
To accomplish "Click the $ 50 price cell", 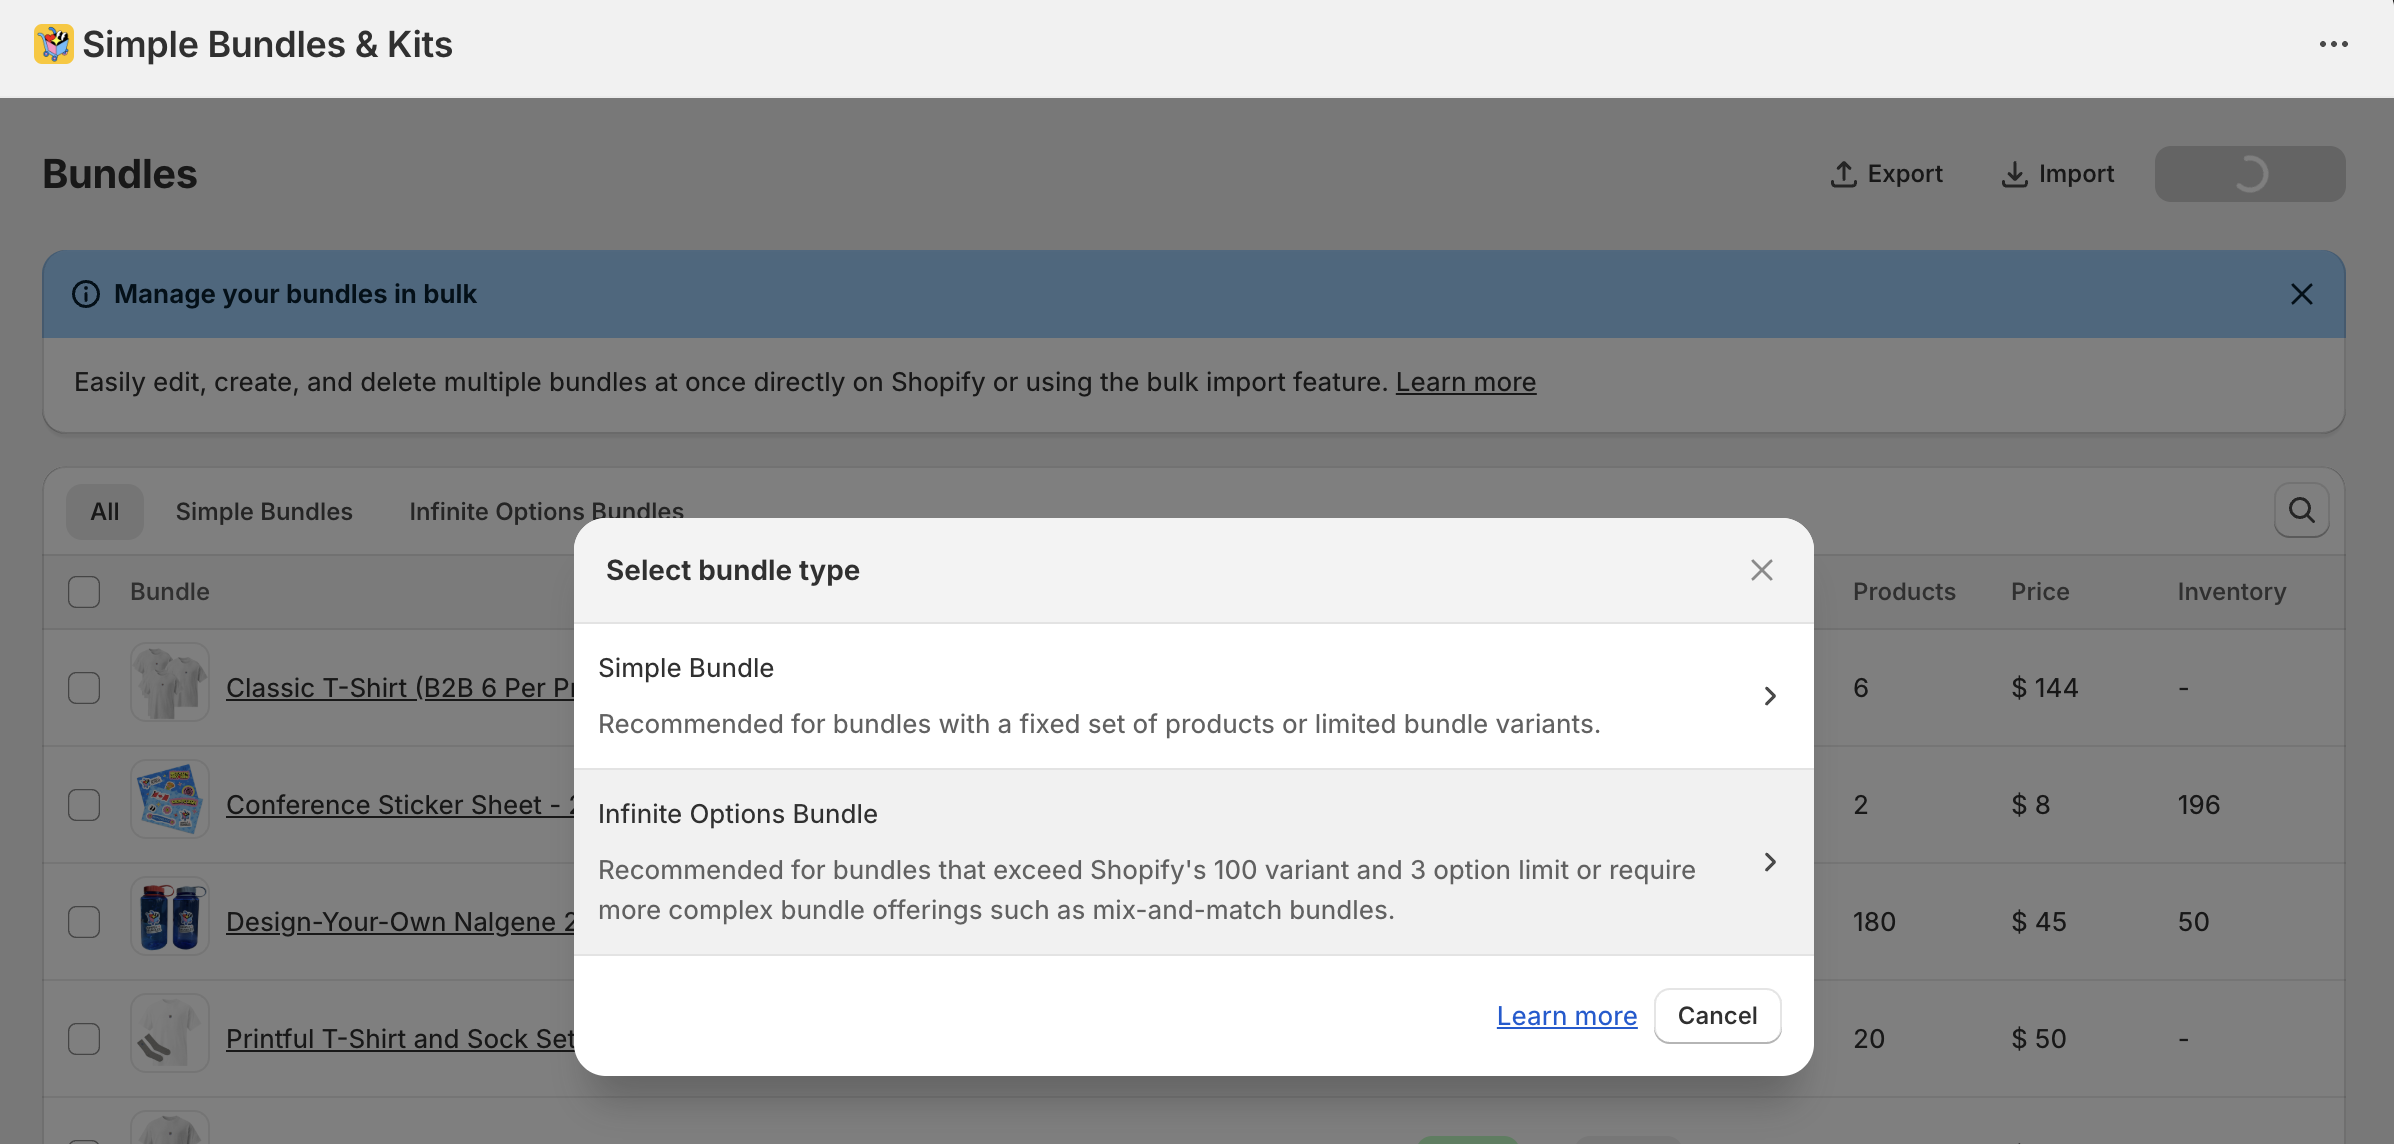I will 2039,1039.
